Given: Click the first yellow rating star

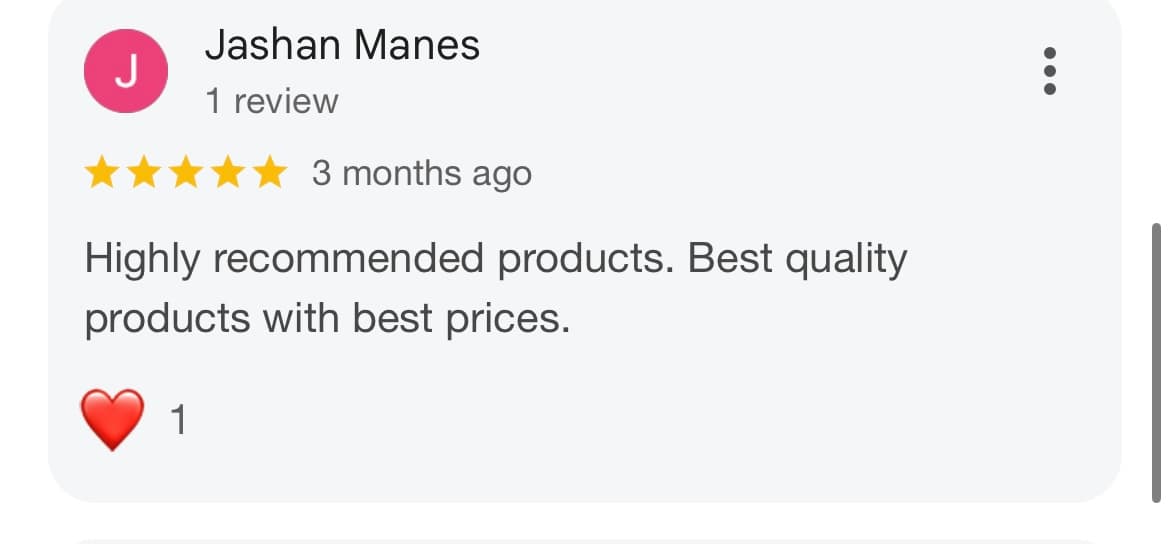Looking at the screenshot, I should (x=101, y=174).
